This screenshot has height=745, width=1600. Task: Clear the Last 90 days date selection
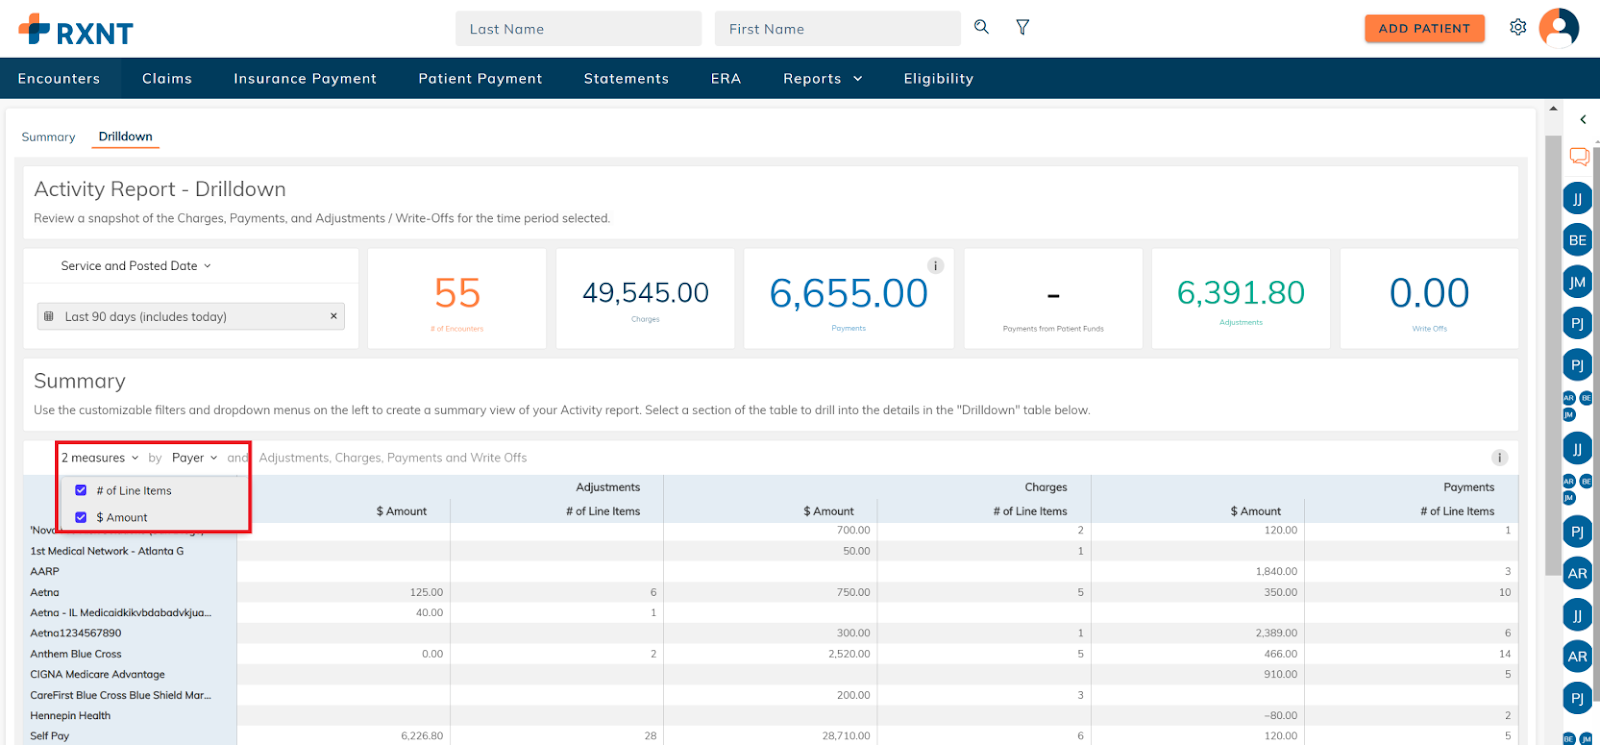click(x=334, y=316)
